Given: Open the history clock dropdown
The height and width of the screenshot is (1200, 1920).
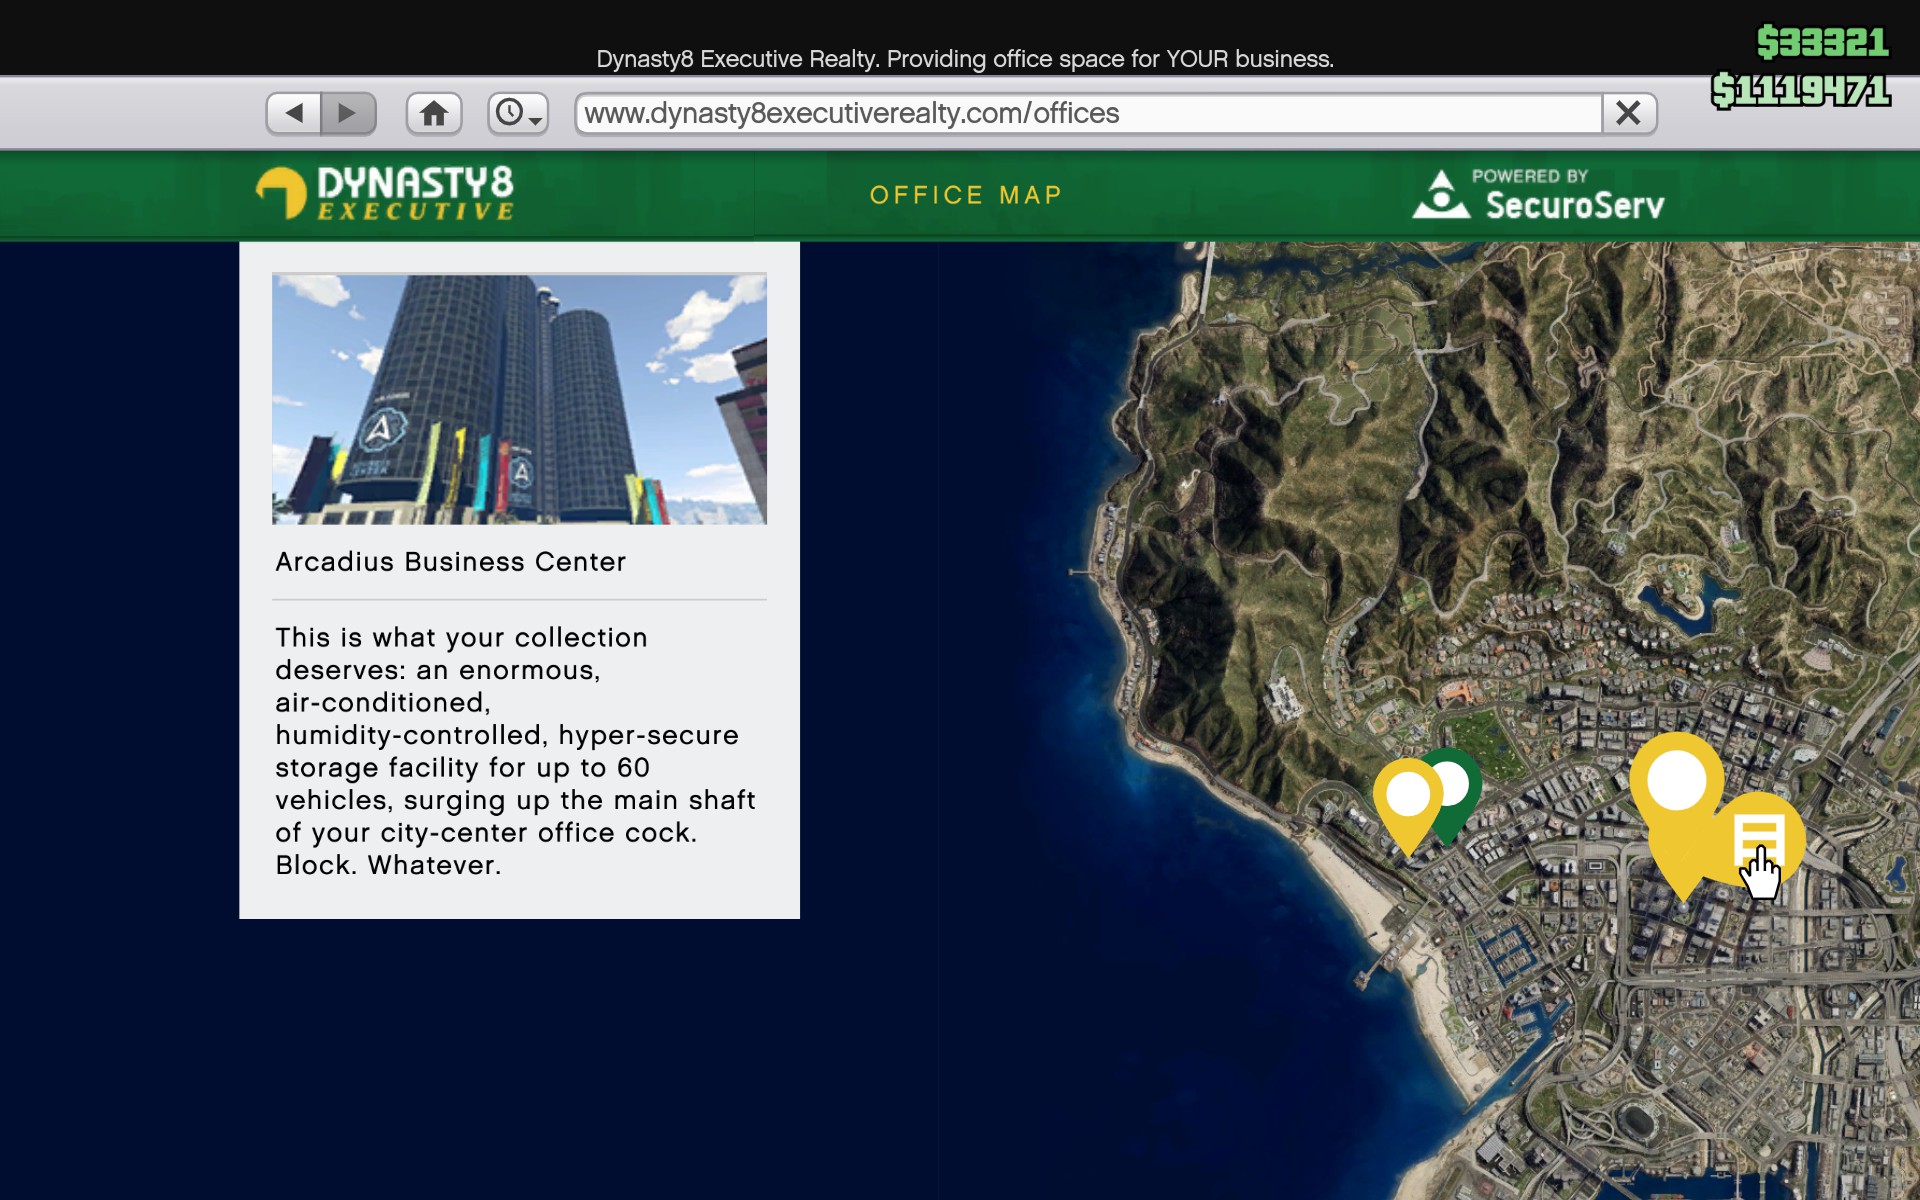Looking at the screenshot, I should [x=518, y=113].
